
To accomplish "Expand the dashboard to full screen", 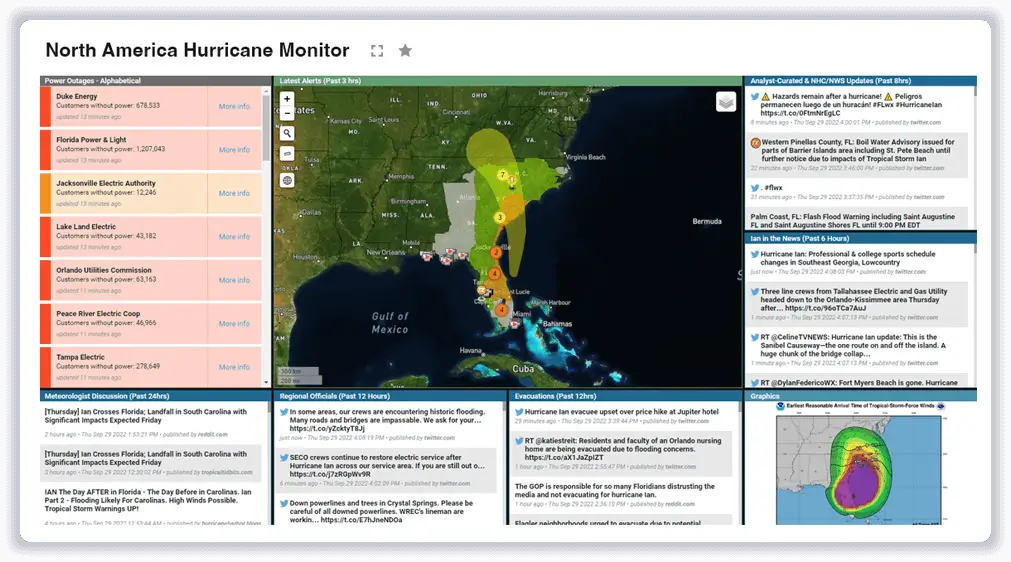I will 377,51.
